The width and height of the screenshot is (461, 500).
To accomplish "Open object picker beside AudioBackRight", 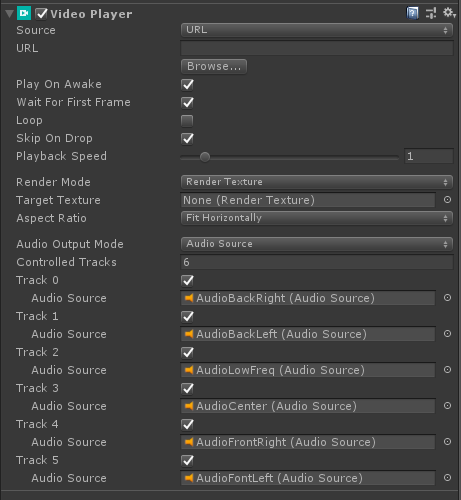I will coord(447,298).
